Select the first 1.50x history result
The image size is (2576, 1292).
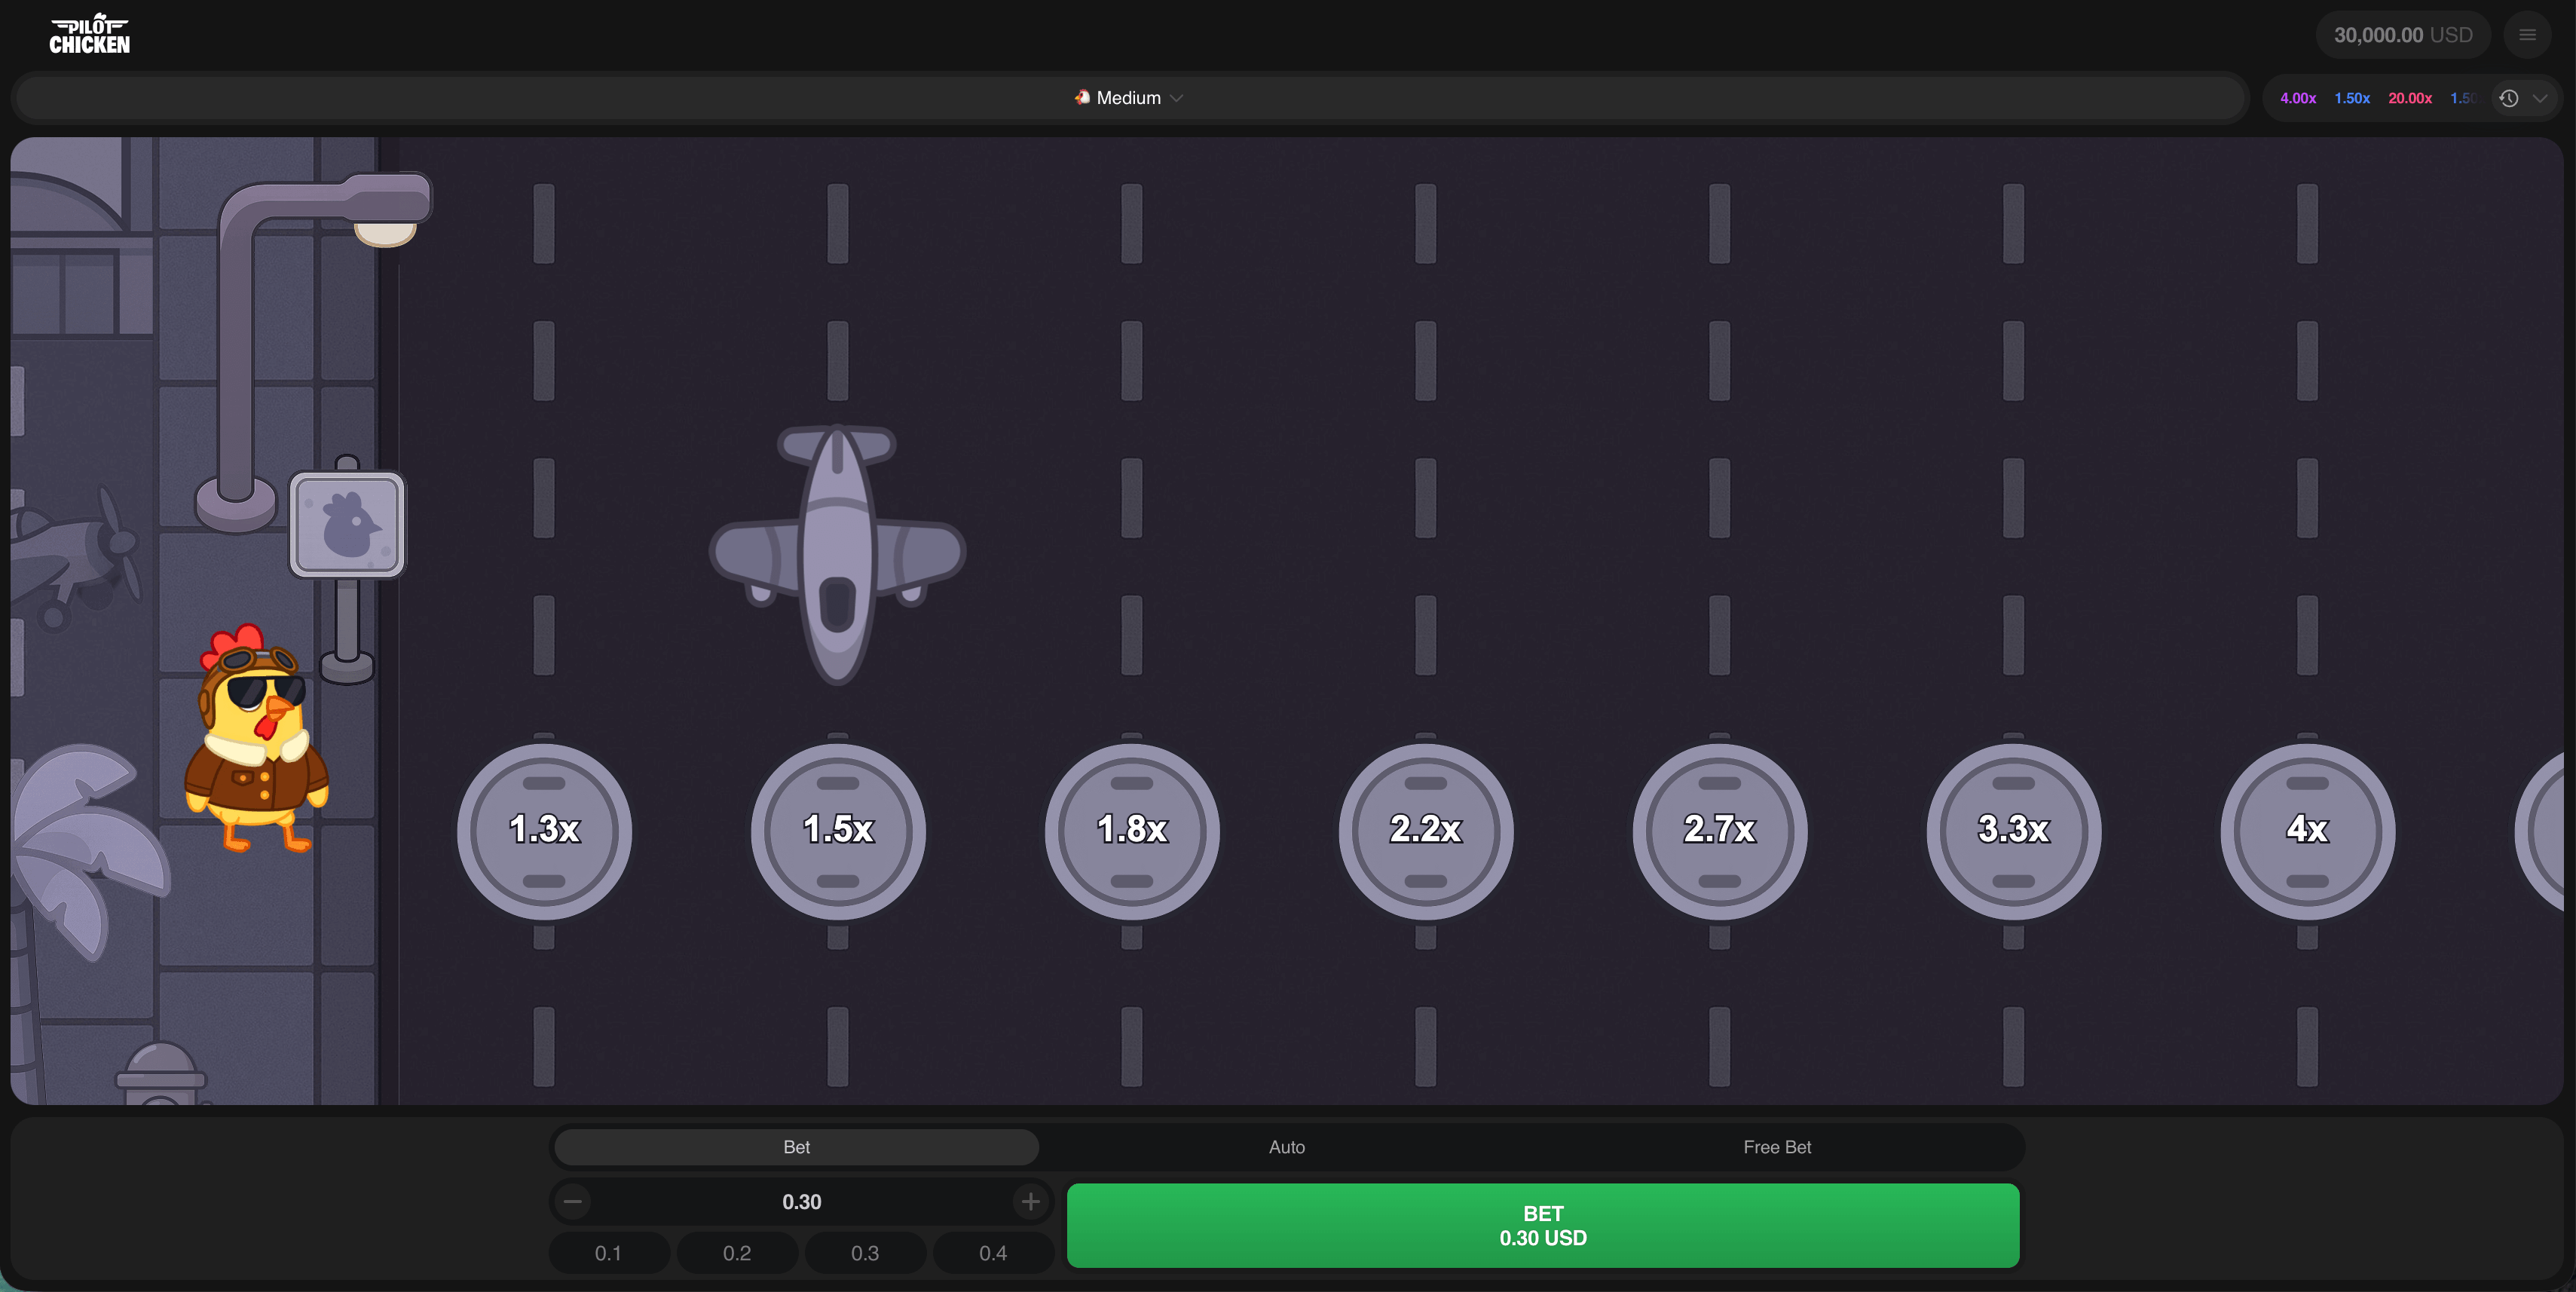(2352, 98)
